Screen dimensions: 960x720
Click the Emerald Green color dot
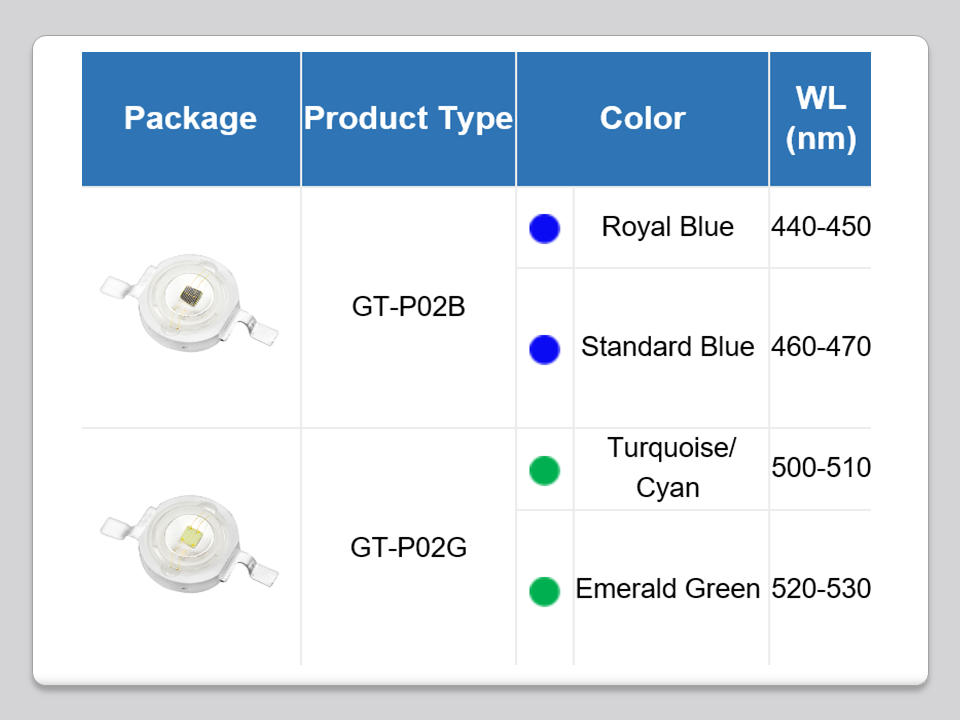point(545,590)
